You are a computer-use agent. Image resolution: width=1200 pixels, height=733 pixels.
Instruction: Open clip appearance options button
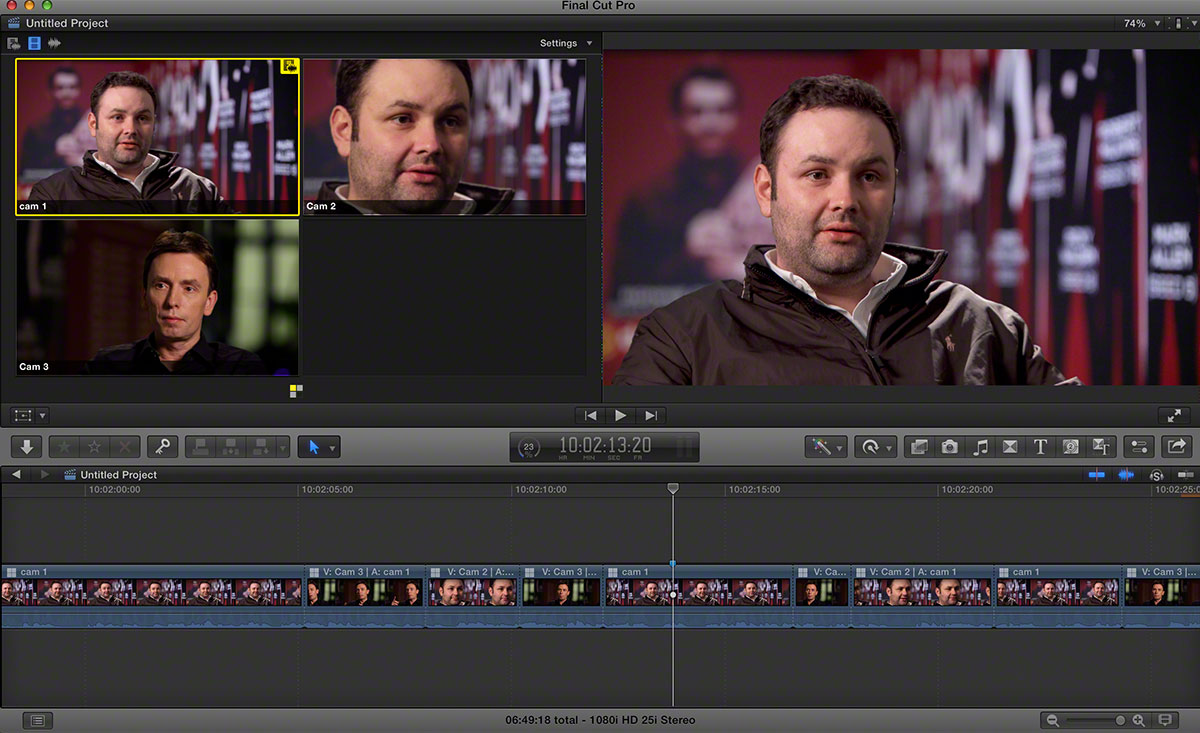click(x=1165, y=720)
